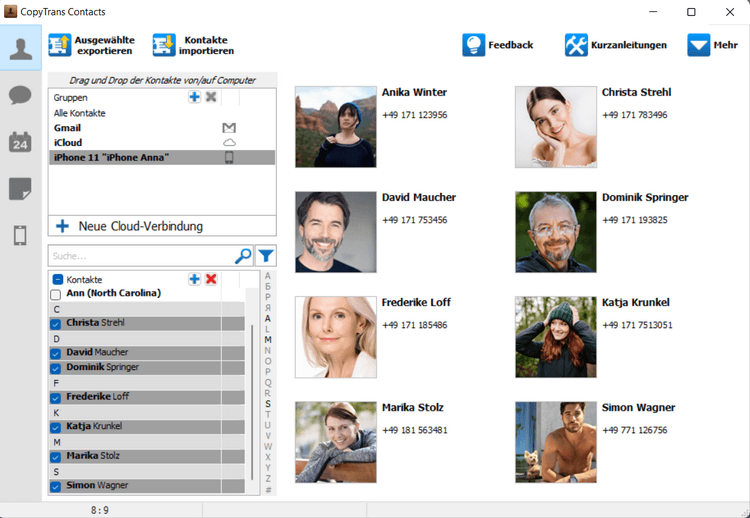Screen dimensions: 750x518
Task: Open Frederike Loff contact photo
Action: pyautogui.click(x=336, y=337)
